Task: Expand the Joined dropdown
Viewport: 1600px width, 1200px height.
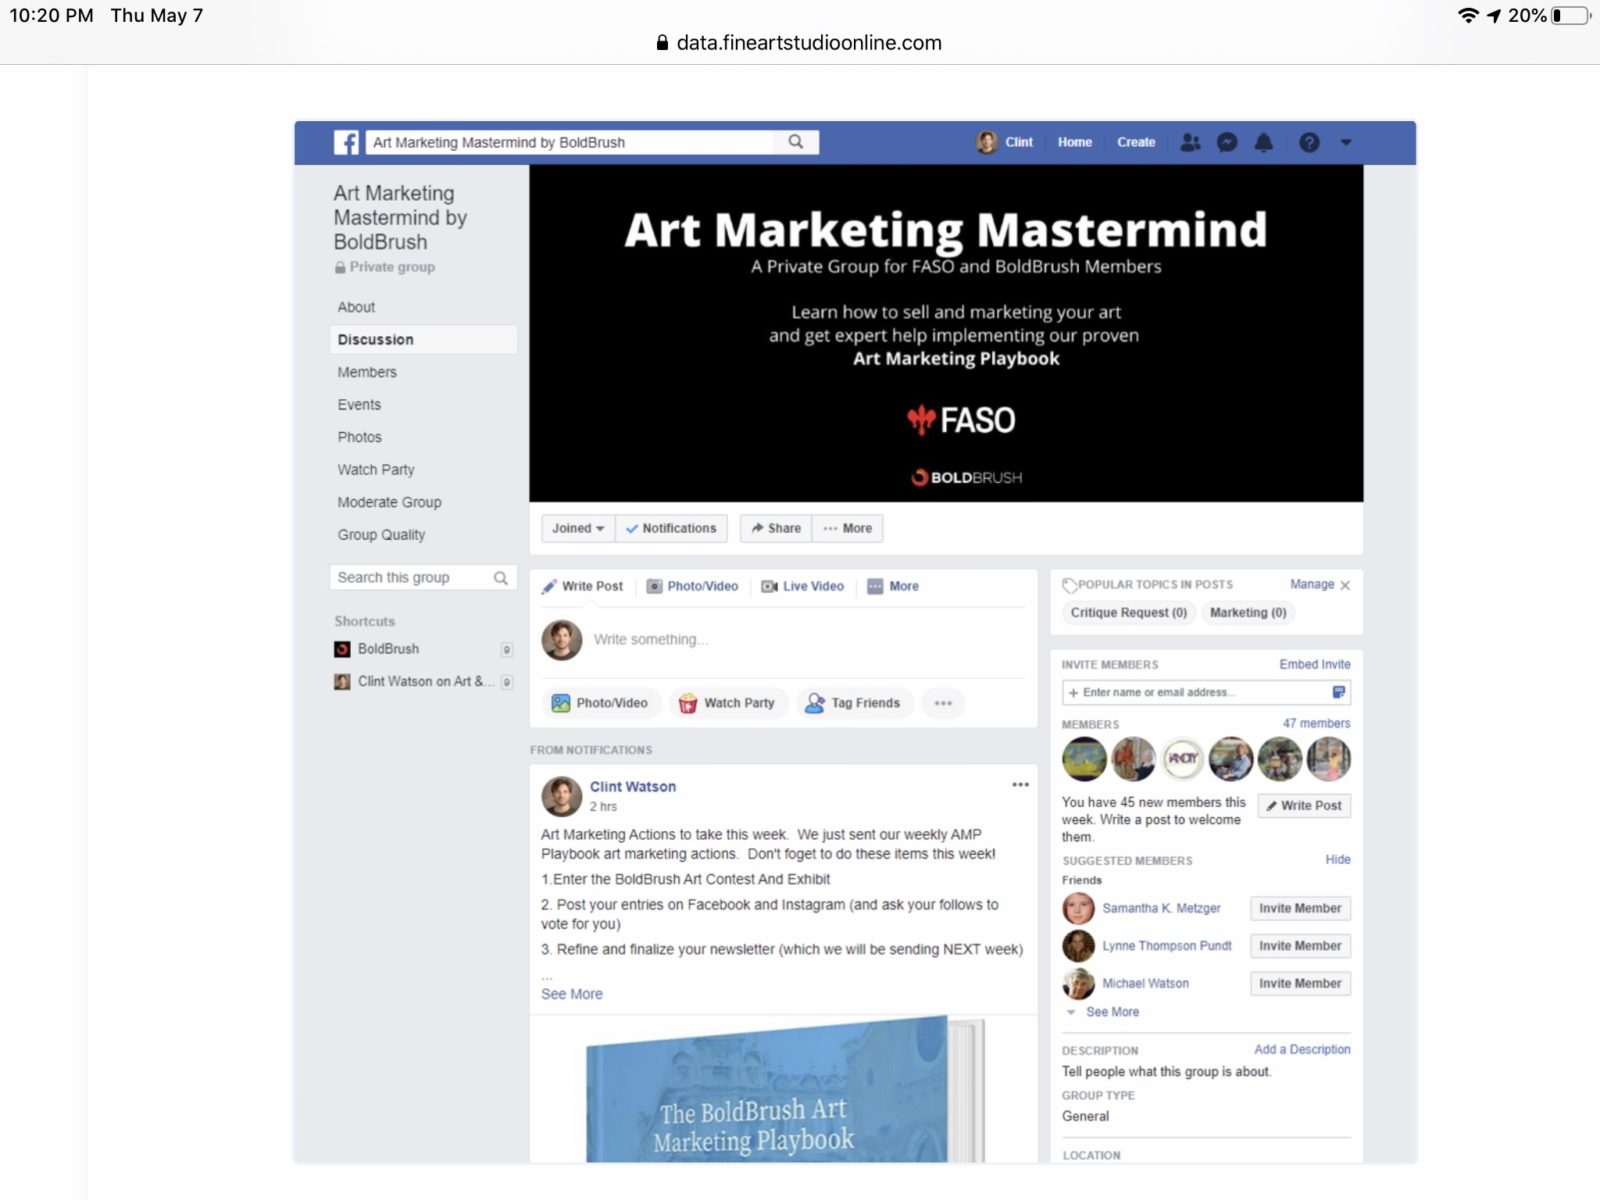Action: tap(578, 528)
